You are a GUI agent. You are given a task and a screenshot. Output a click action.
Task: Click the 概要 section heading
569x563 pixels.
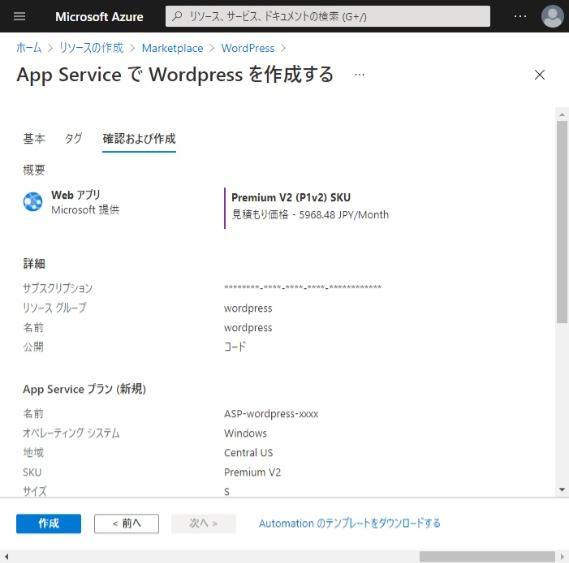pyautogui.click(x=34, y=170)
